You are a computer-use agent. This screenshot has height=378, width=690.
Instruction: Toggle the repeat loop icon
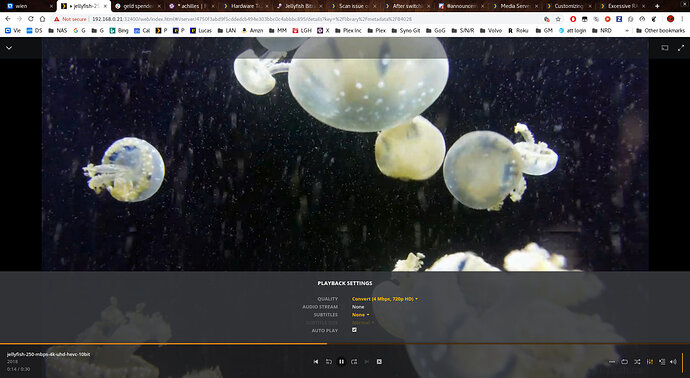[x=624, y=362]
